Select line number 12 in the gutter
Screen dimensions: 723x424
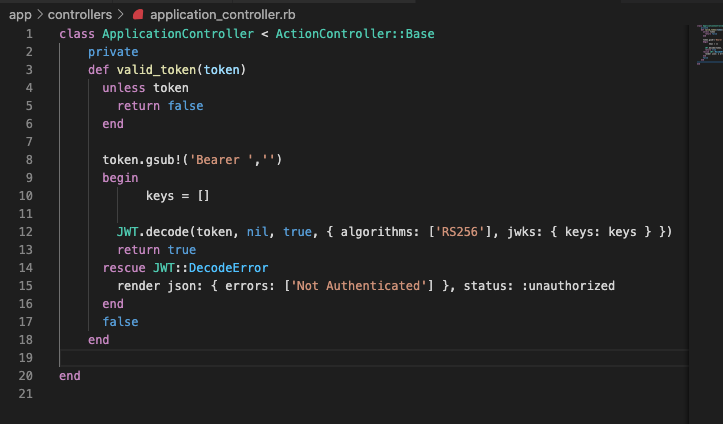26,232
